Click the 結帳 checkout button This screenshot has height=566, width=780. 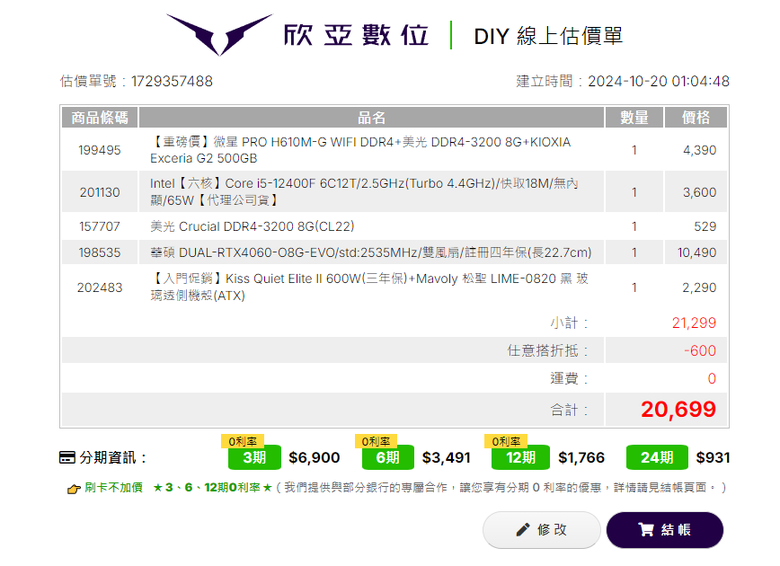pyautogui.click(x=665, y=530)
